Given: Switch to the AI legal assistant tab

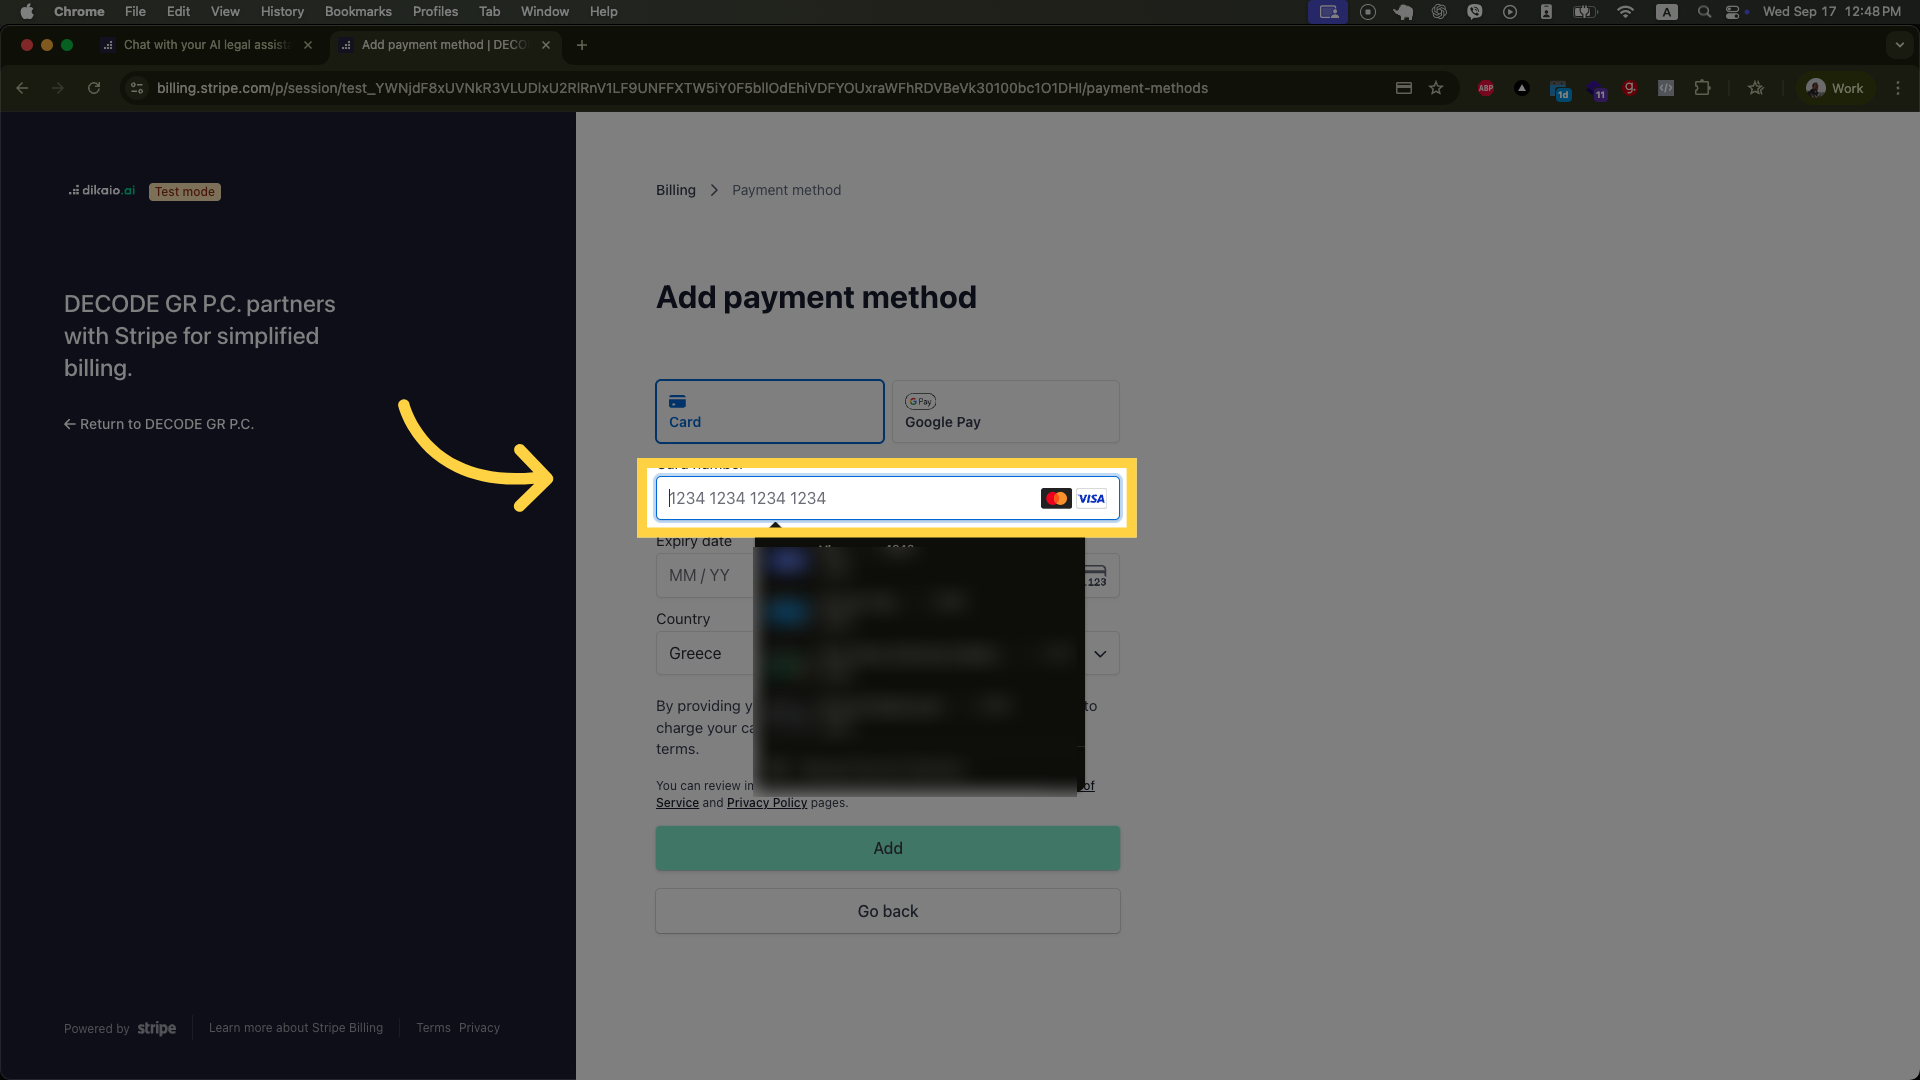Looking at the screenshot, I should (x=200, y=45).
